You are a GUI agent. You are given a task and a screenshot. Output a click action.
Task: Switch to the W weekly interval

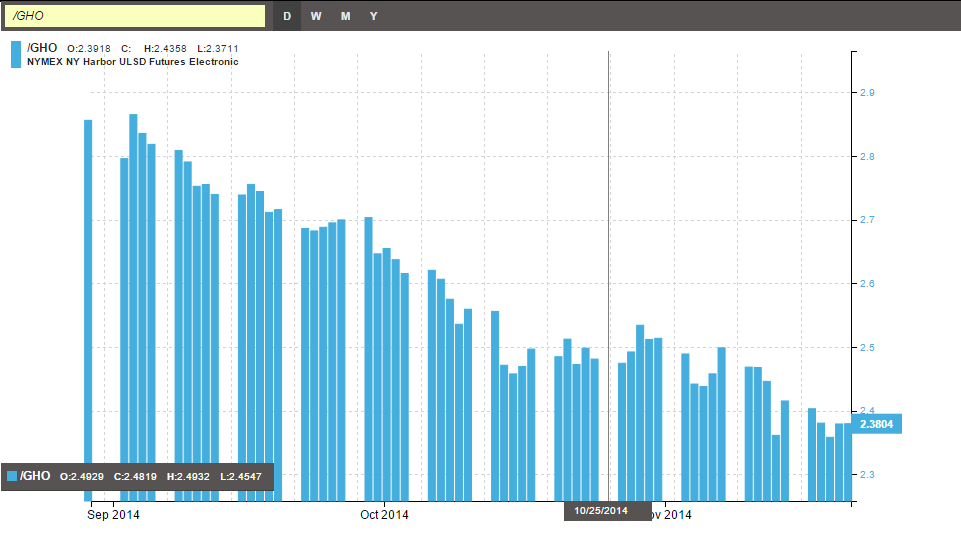pos(316,16)
